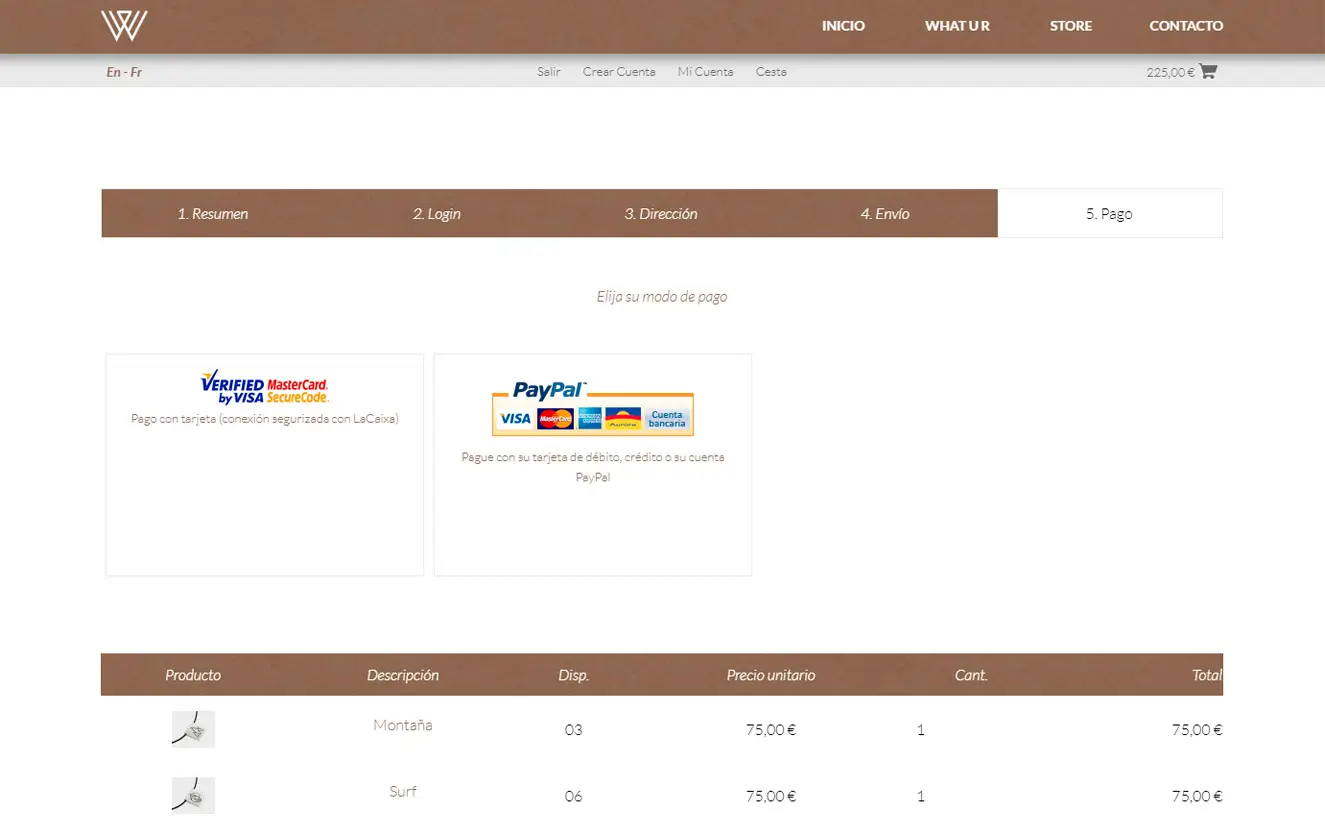Open the STORE menu item
1325x830 pixels.
click(x=1070, y=26)
